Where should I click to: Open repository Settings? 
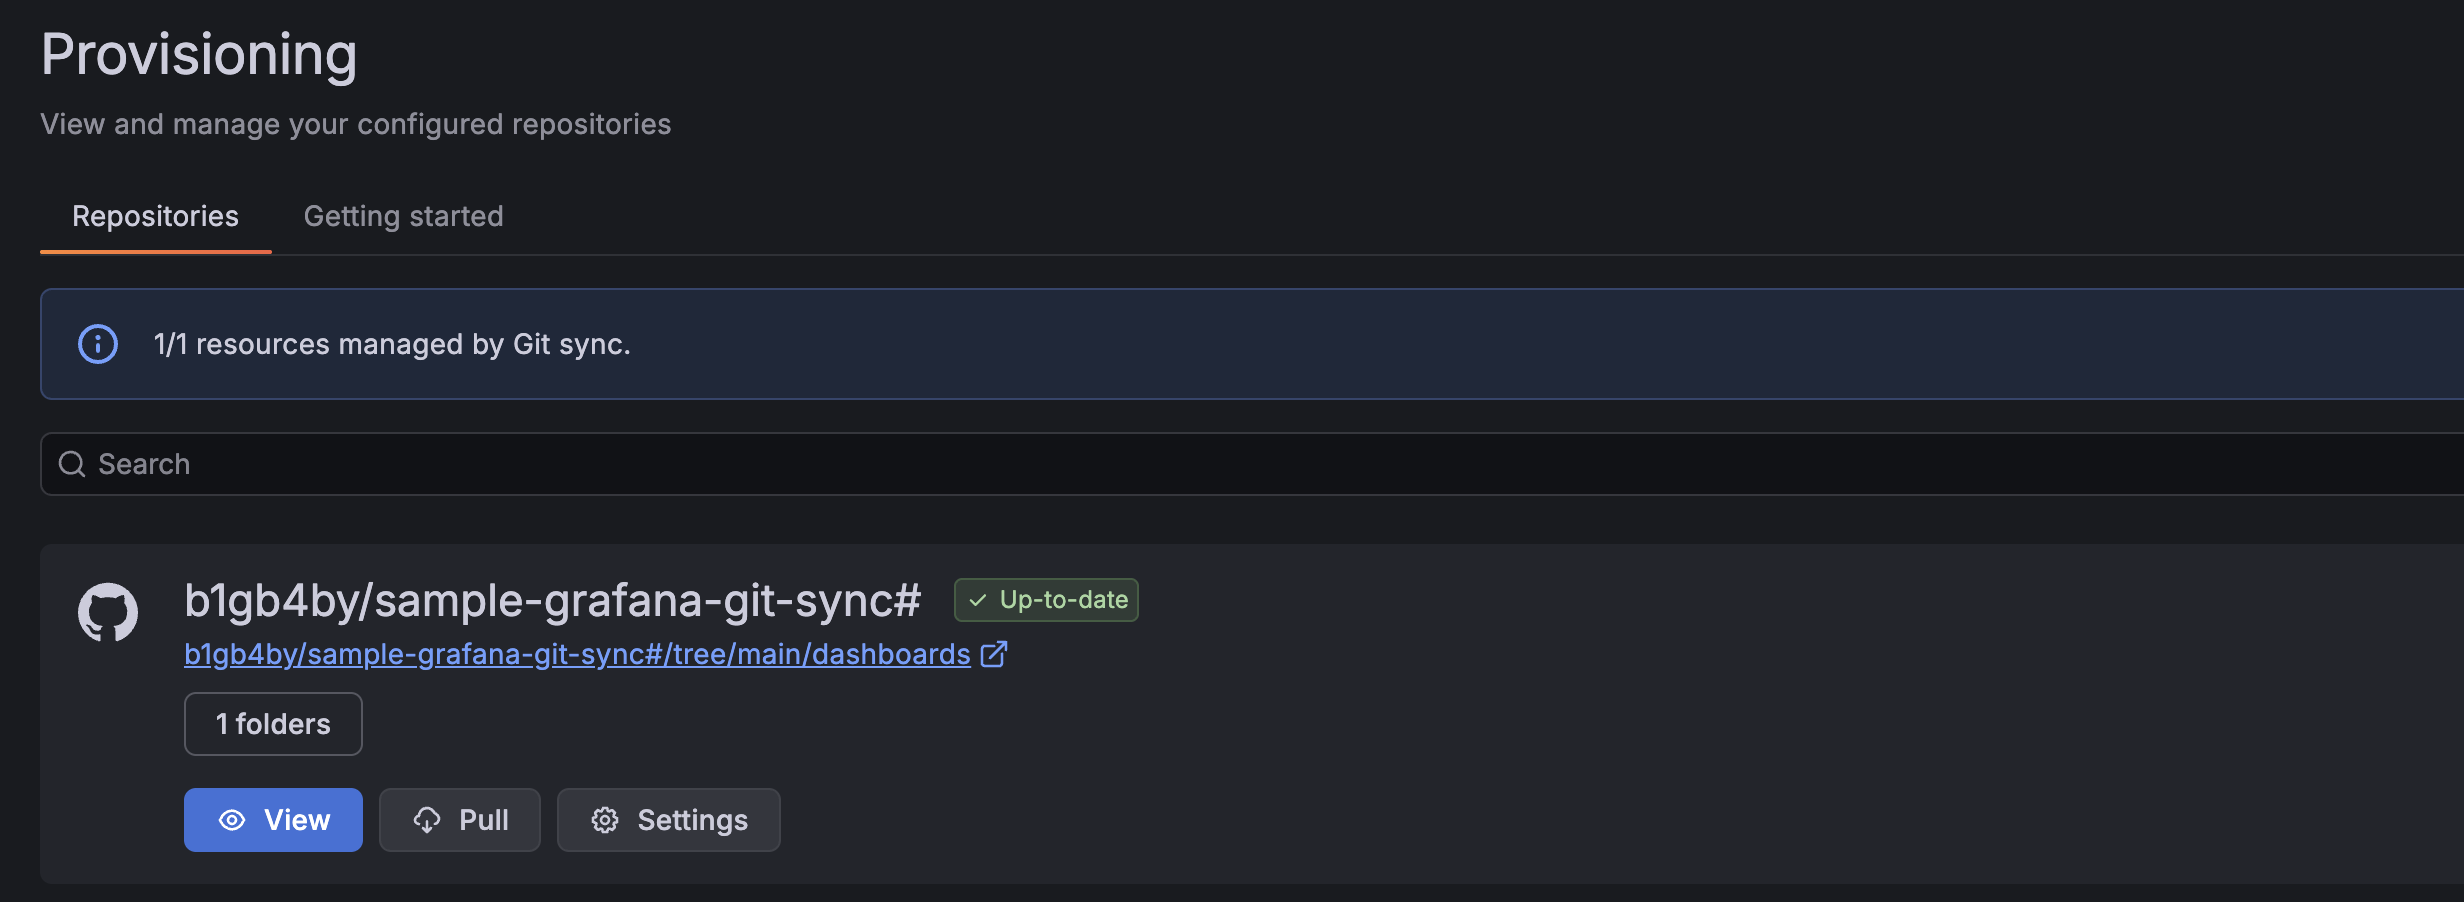(668, 819)
